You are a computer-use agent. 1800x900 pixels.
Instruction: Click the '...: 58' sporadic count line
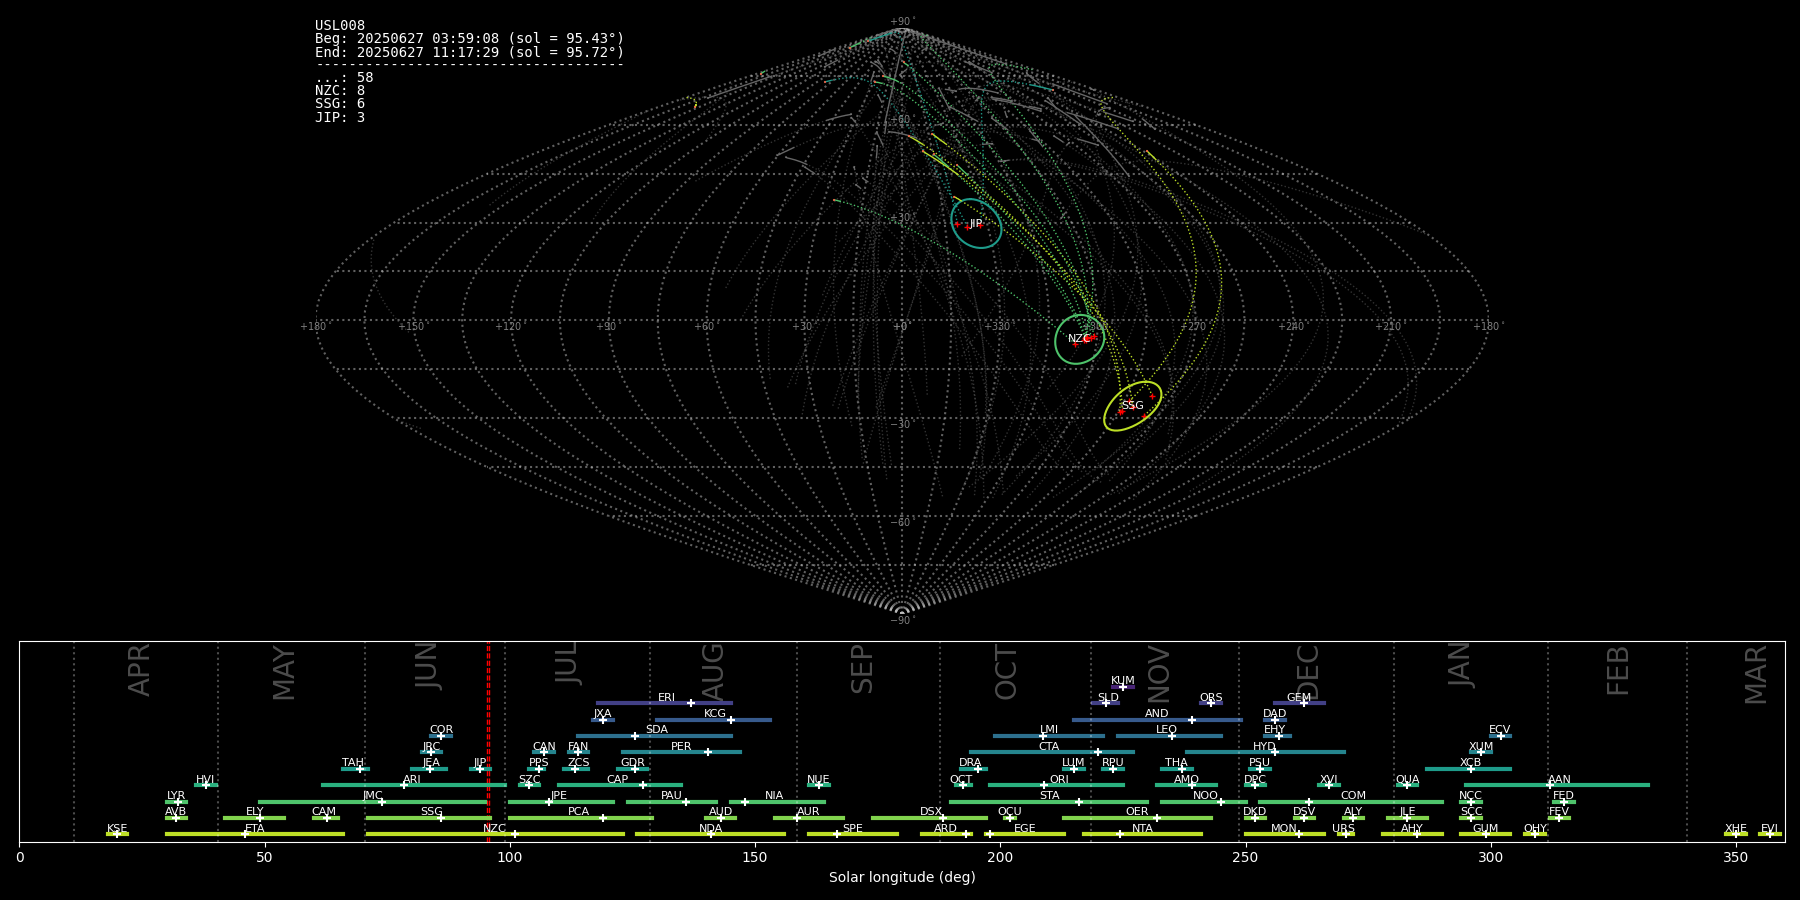(x=344, y=78)
